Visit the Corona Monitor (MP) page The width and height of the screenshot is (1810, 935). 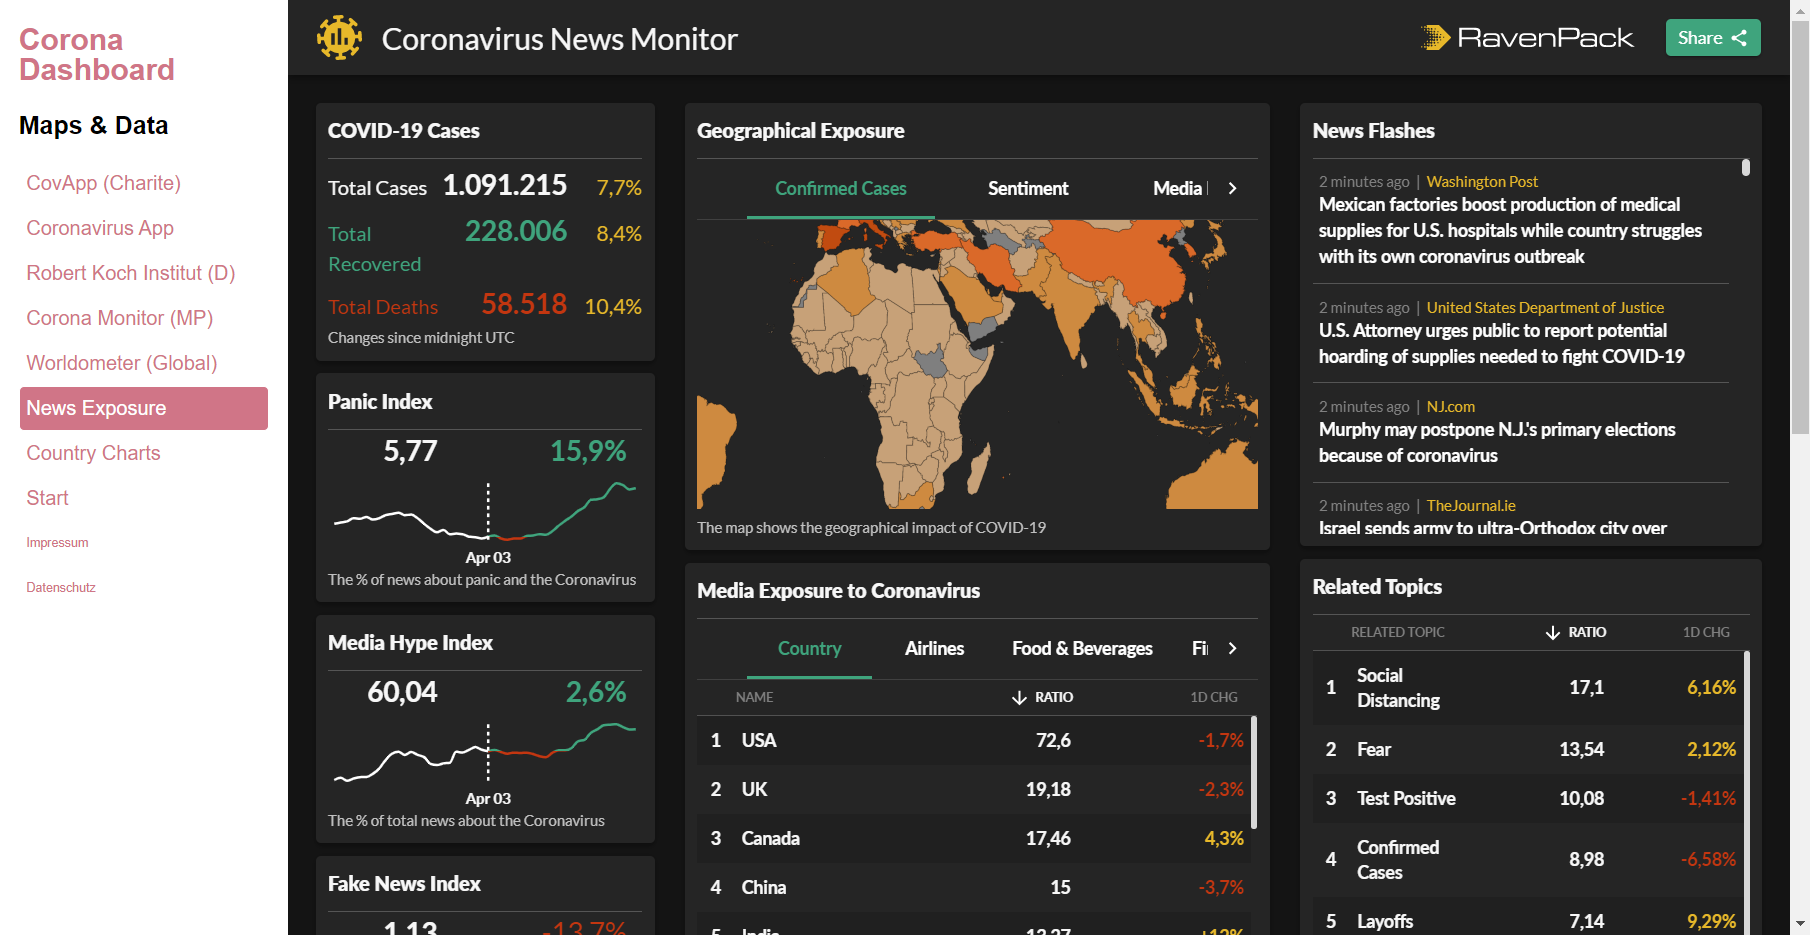(x=119, y=317)
